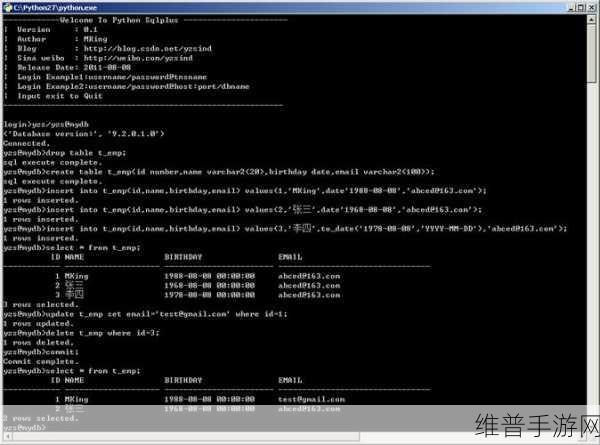The width and height of the screenshot is (600, 445).
Task: Click the BIRTHDAY header in first result table
Action: (187, 256)
